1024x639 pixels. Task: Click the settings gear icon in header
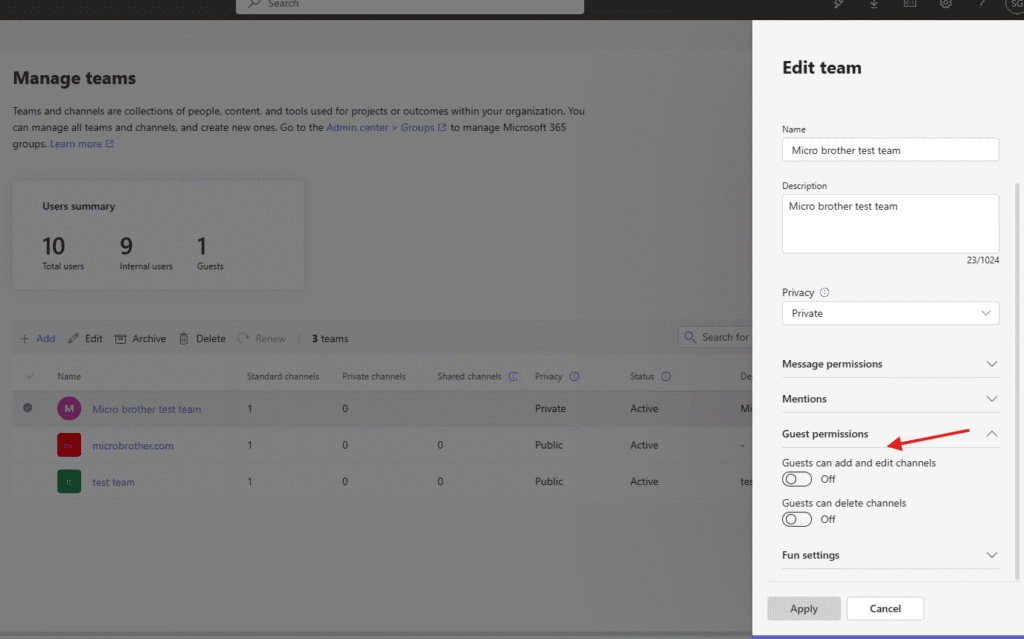[x=945, y=4]
